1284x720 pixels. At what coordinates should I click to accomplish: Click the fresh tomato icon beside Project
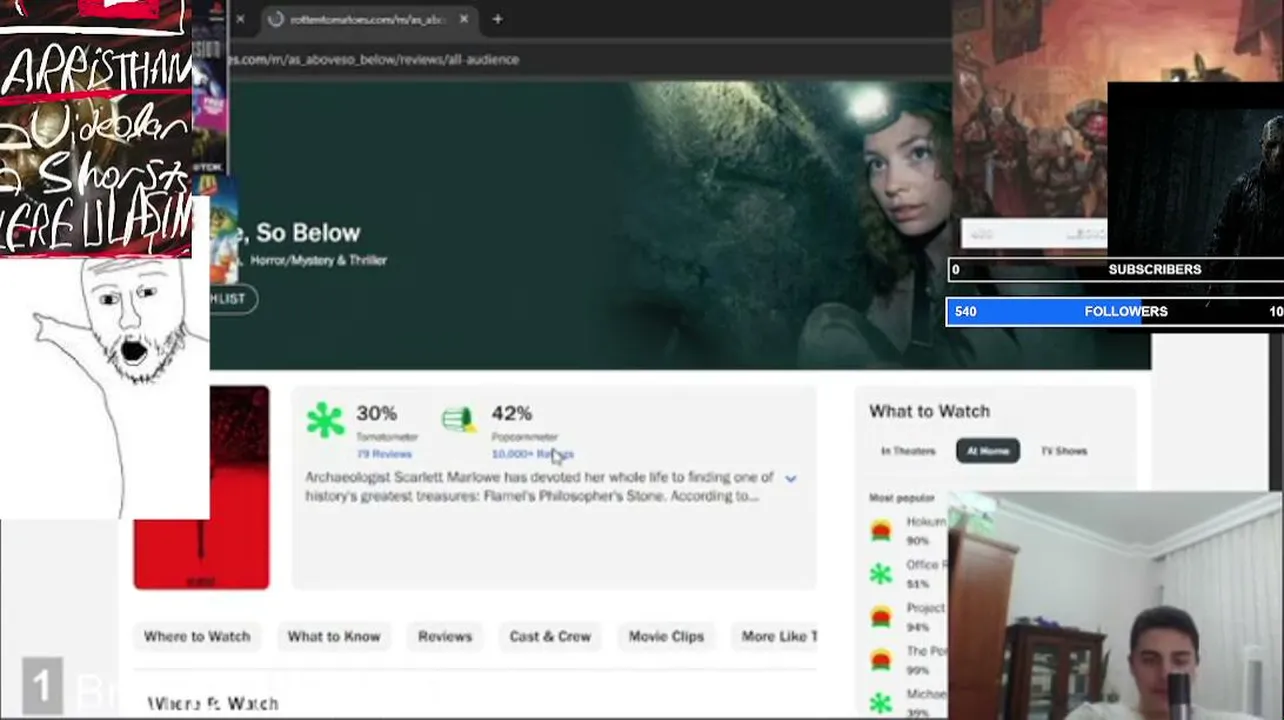(x=881, y=617)
